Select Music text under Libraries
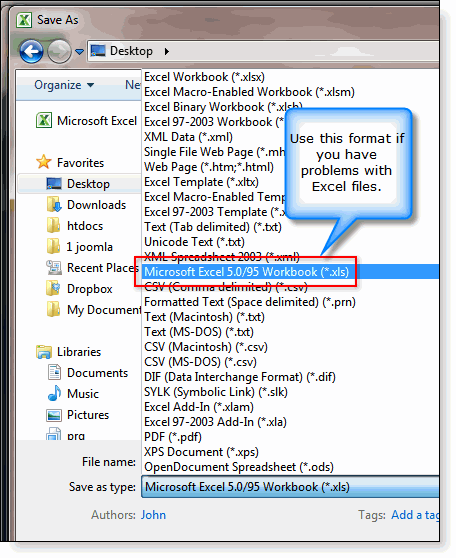The image size is (456, 558). [83, 393]
